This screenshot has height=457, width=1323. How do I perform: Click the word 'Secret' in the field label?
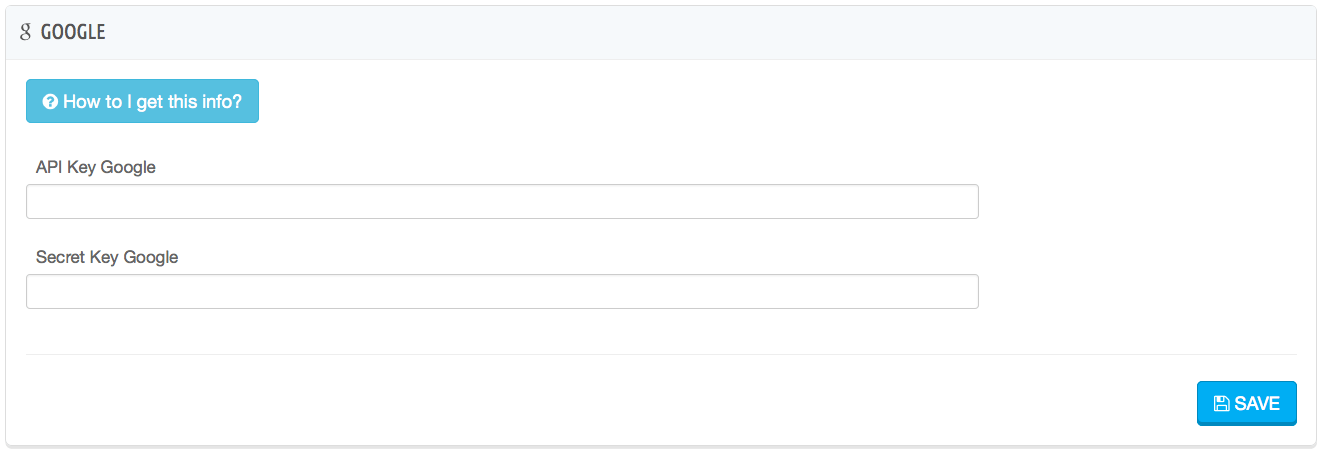[58, 257]
